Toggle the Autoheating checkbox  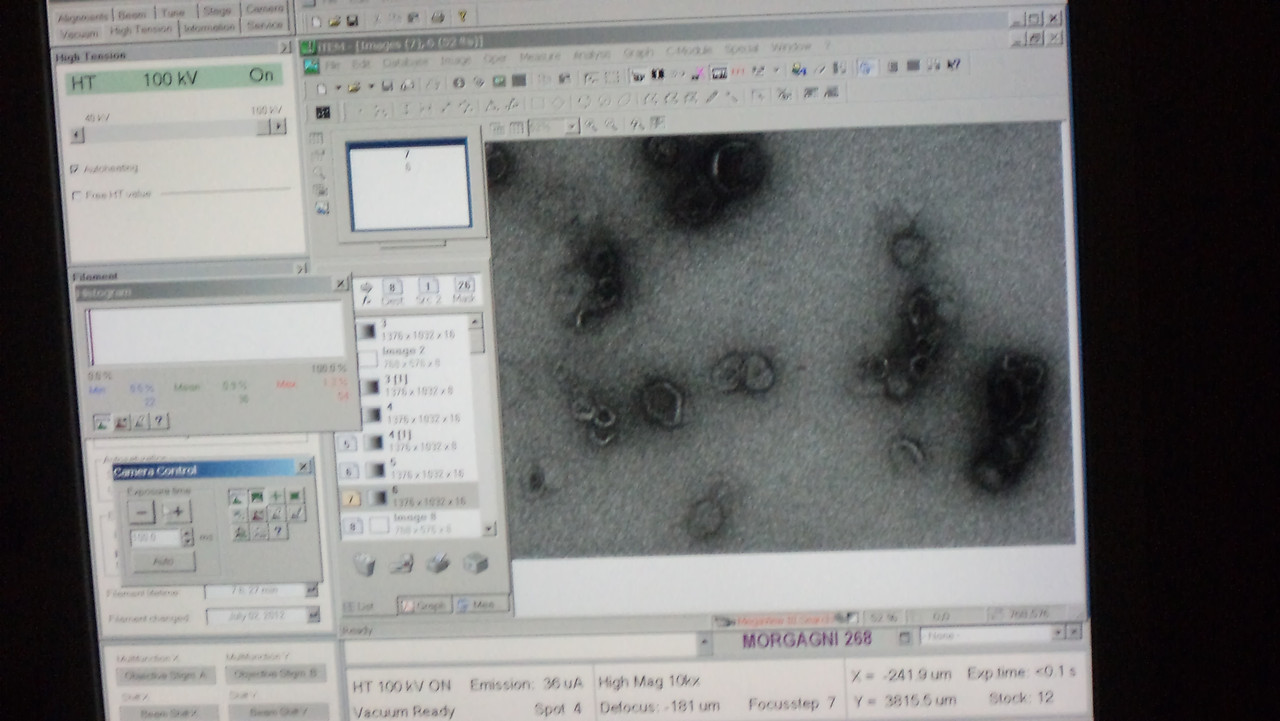tap(75, 169)
